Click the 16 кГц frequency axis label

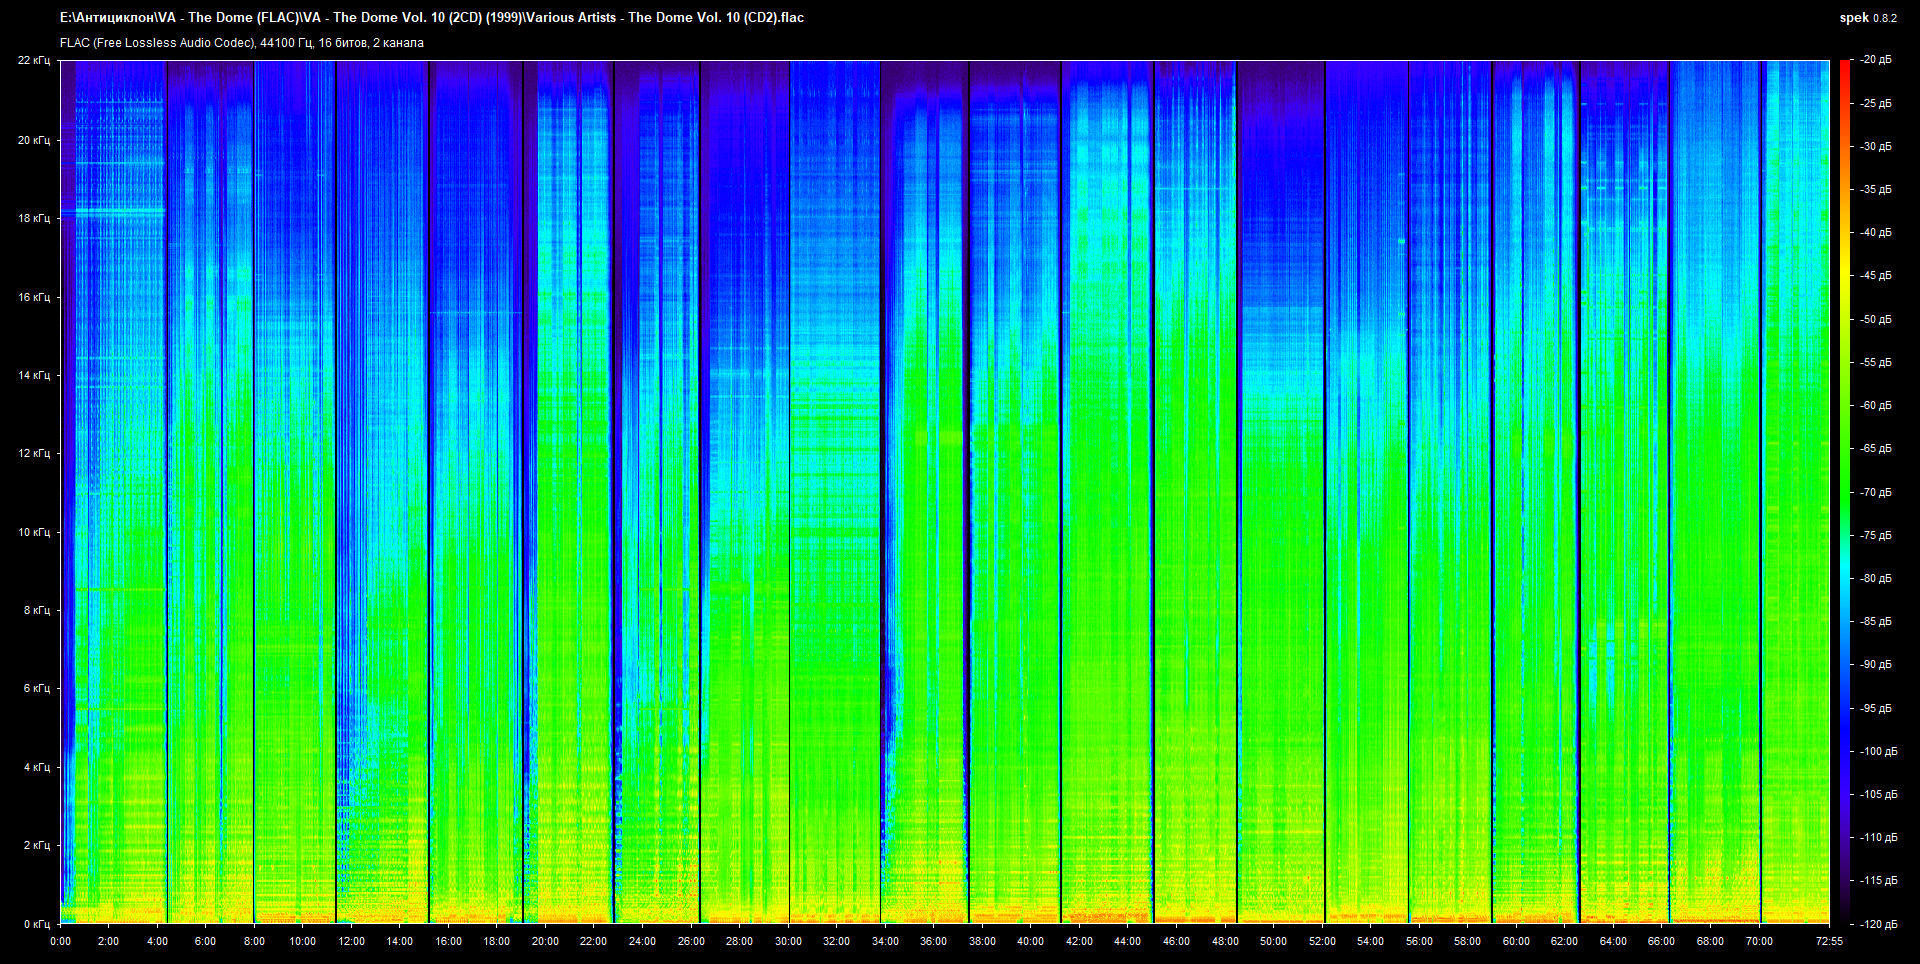[34, 297]
